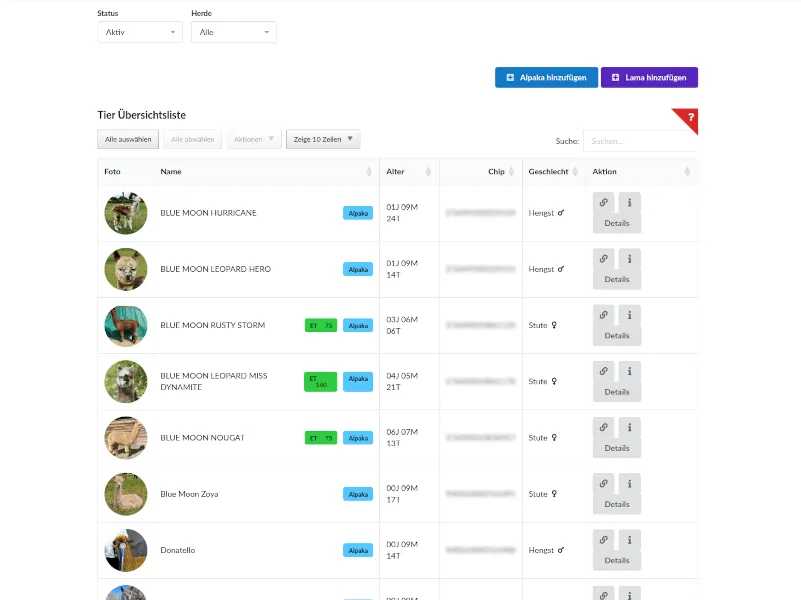
Task: Expand the Zeige 10 Zeilen dropdown
Action: coord(323,140)
